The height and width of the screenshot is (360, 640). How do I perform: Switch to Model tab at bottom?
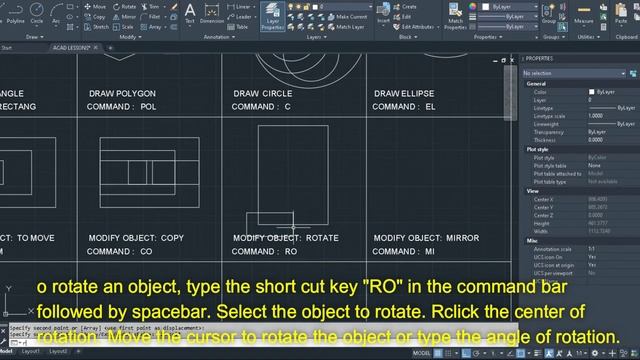(x=6, y=351)
